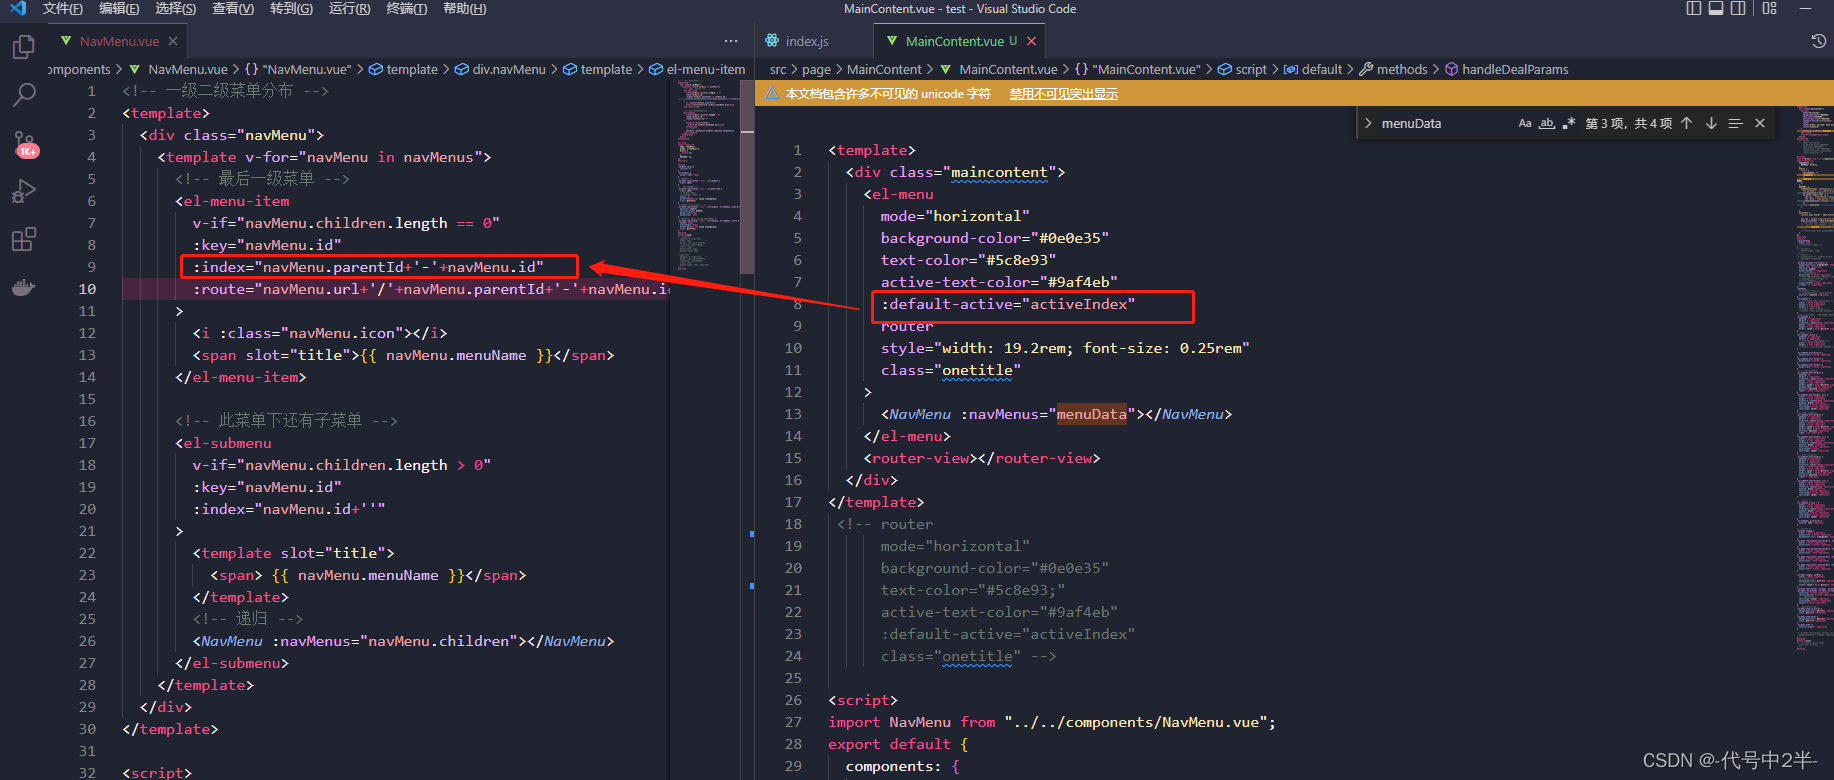Open the Extensions view

coord(24,239)
